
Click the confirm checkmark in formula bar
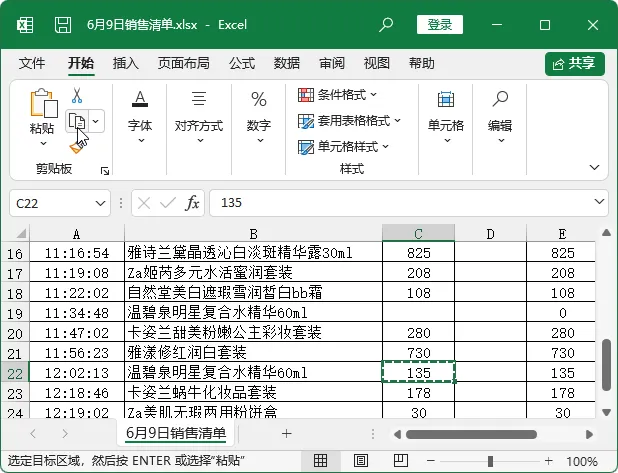[x=168, y=203]
